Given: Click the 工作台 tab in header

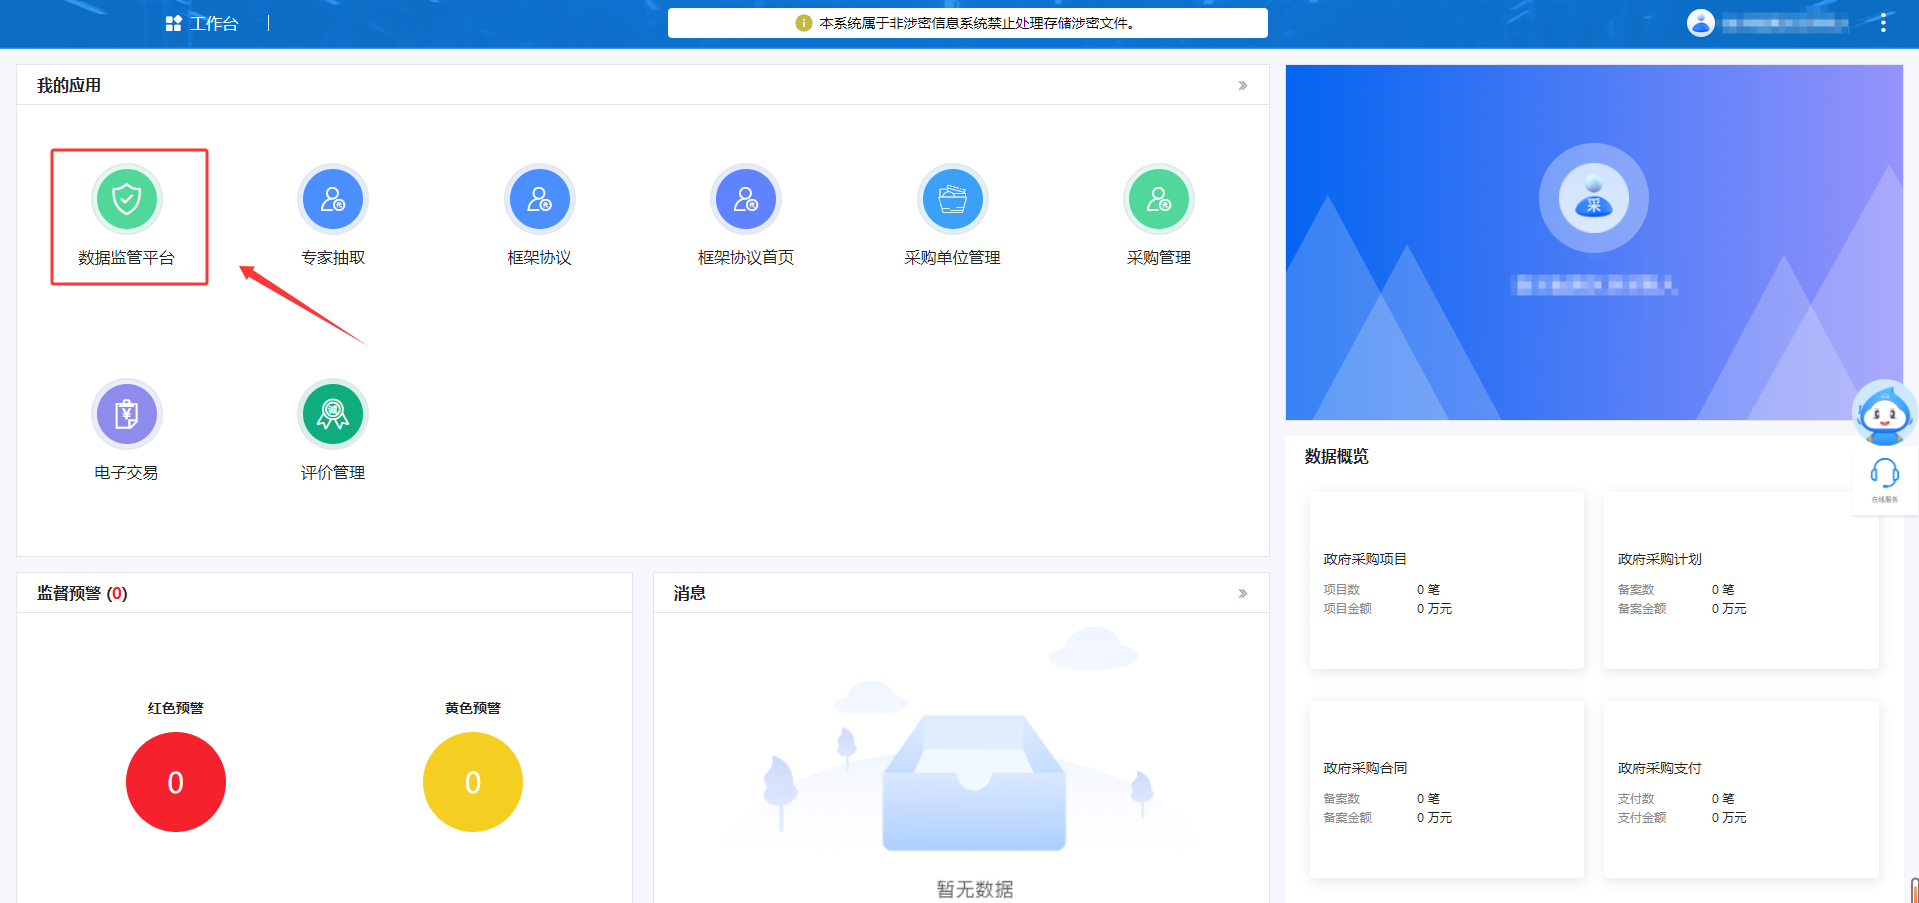Looking at the screenshot, I should [x=203, y=23].
